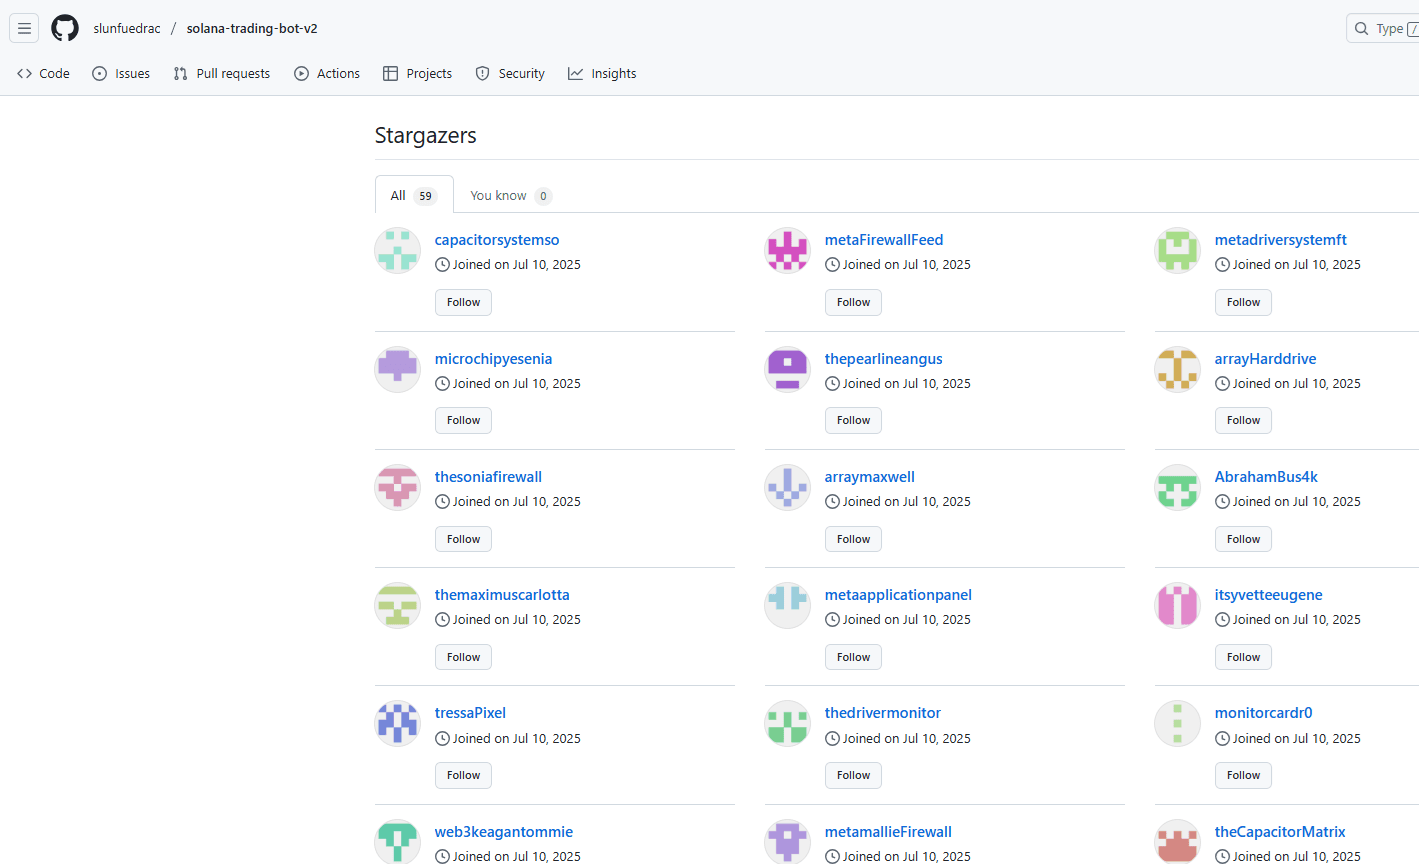
Task: Switch to the Projects tab
Action: click(418, 73)
